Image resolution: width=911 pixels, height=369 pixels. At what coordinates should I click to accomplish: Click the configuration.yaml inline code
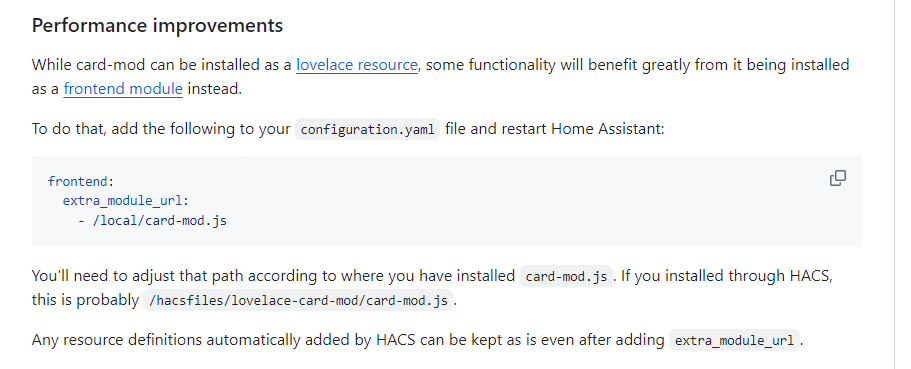[x=368, y=129]
